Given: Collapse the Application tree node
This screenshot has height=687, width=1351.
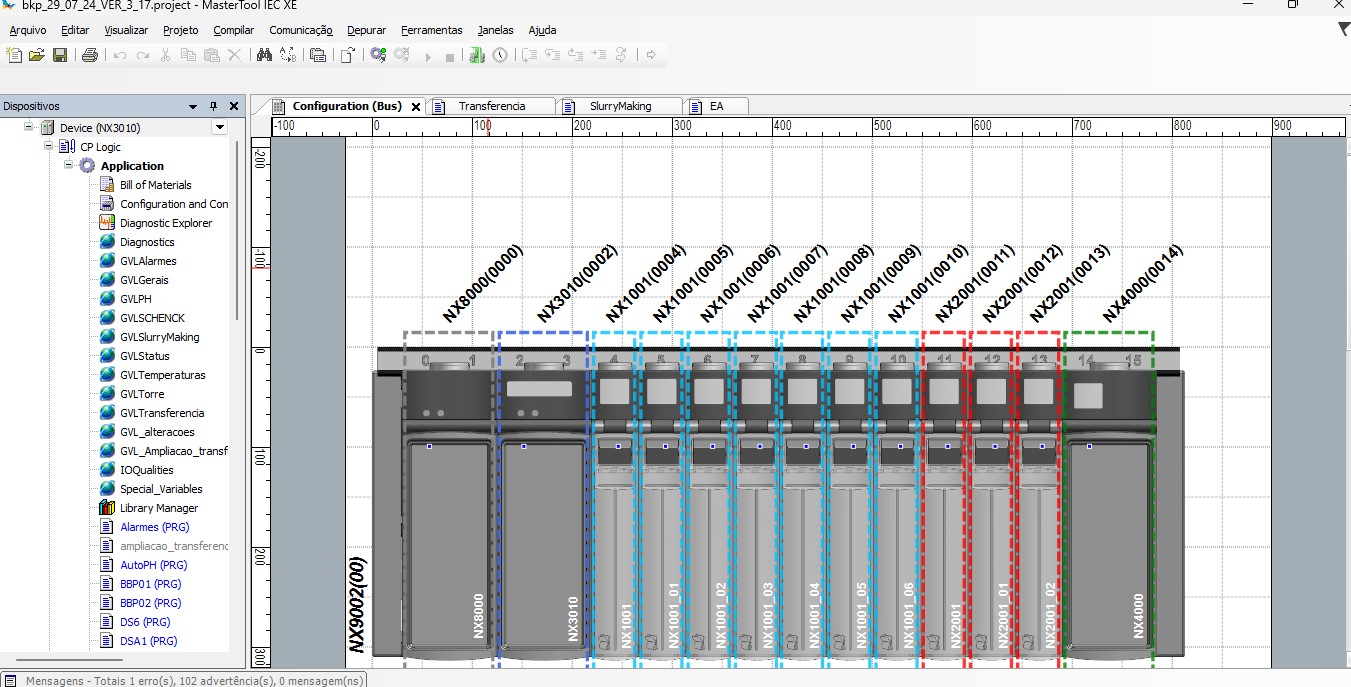Looking at the screenshot, I should [69, 165].
